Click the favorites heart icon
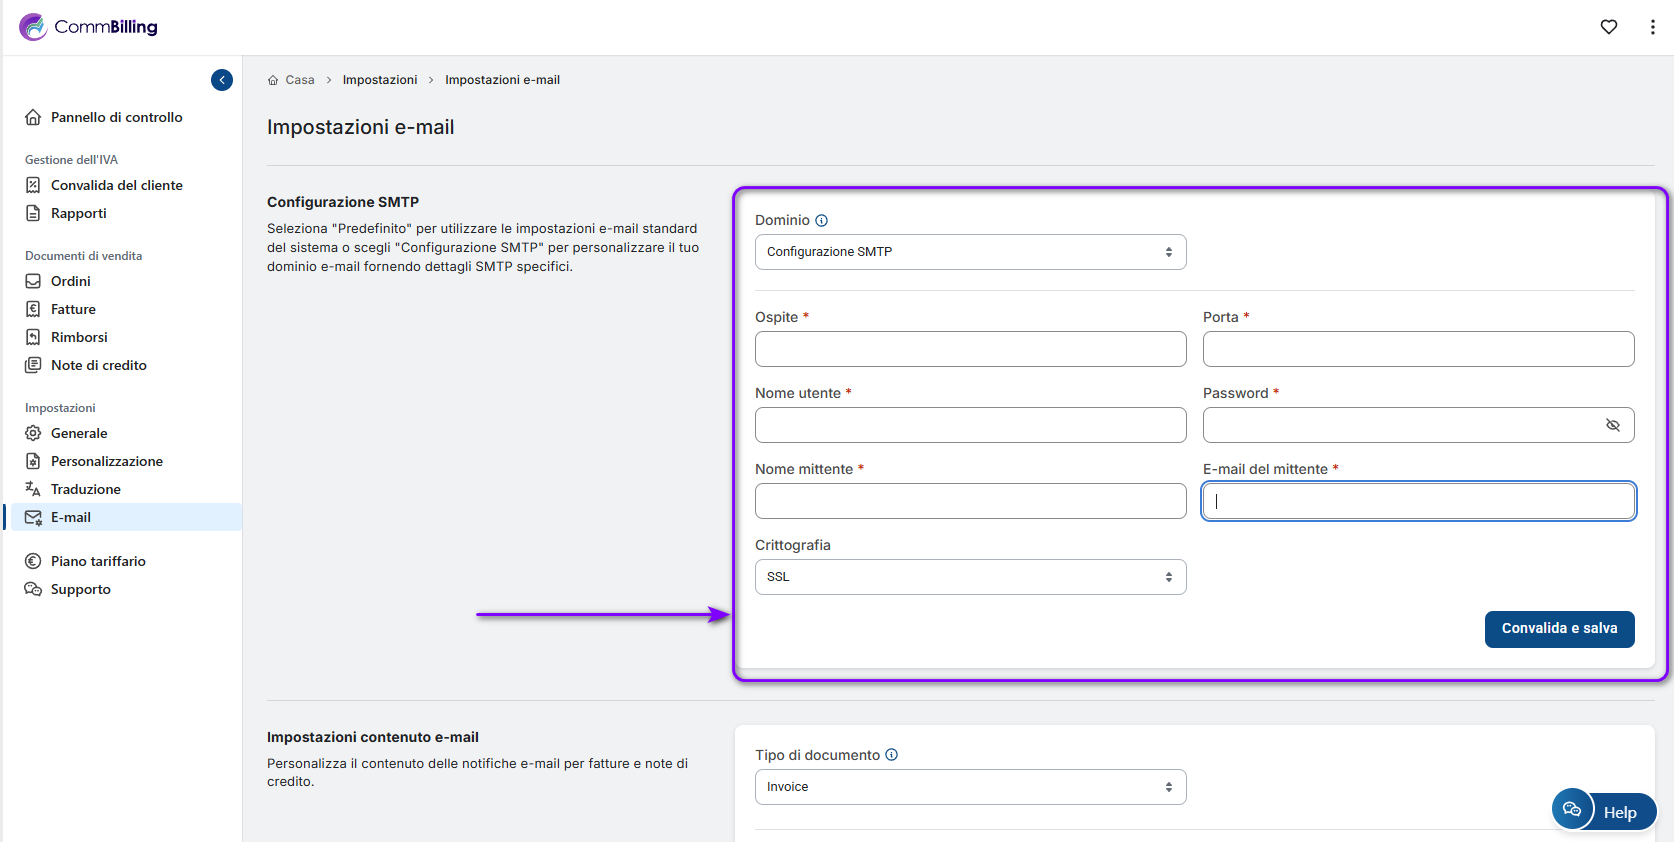The width and height of the screenshot is (1674, 842). 1608,27
